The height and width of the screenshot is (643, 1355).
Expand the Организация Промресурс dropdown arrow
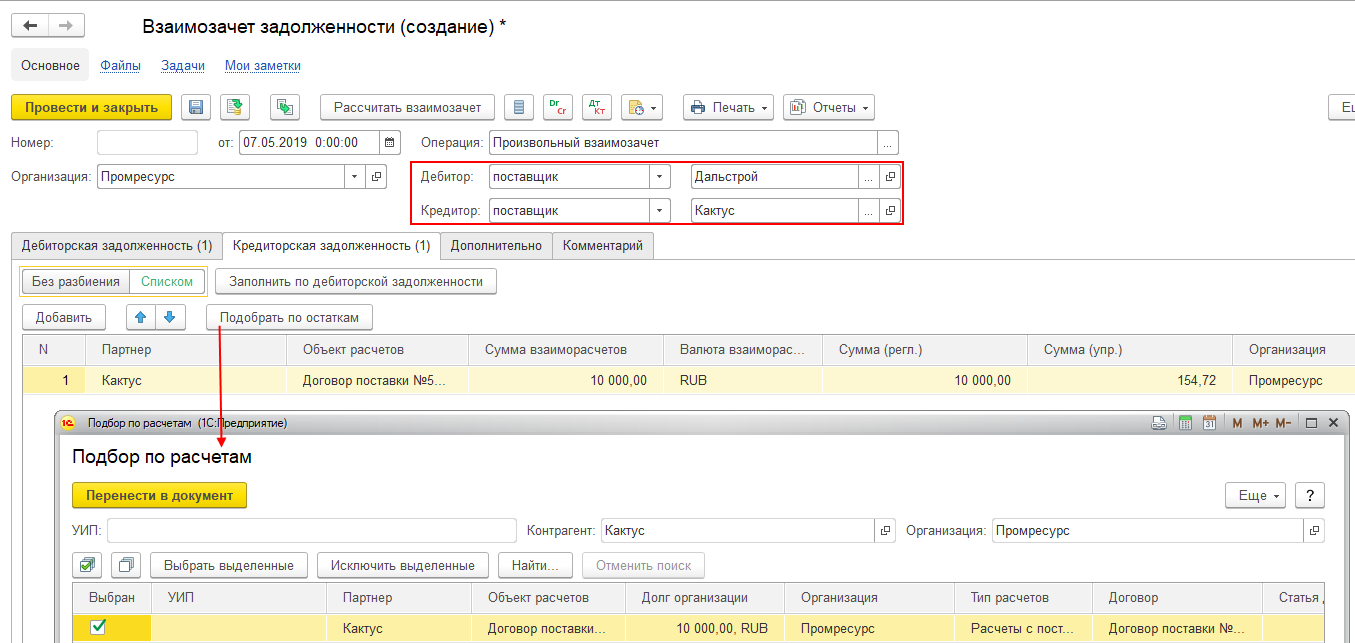[x=355, y=176]
